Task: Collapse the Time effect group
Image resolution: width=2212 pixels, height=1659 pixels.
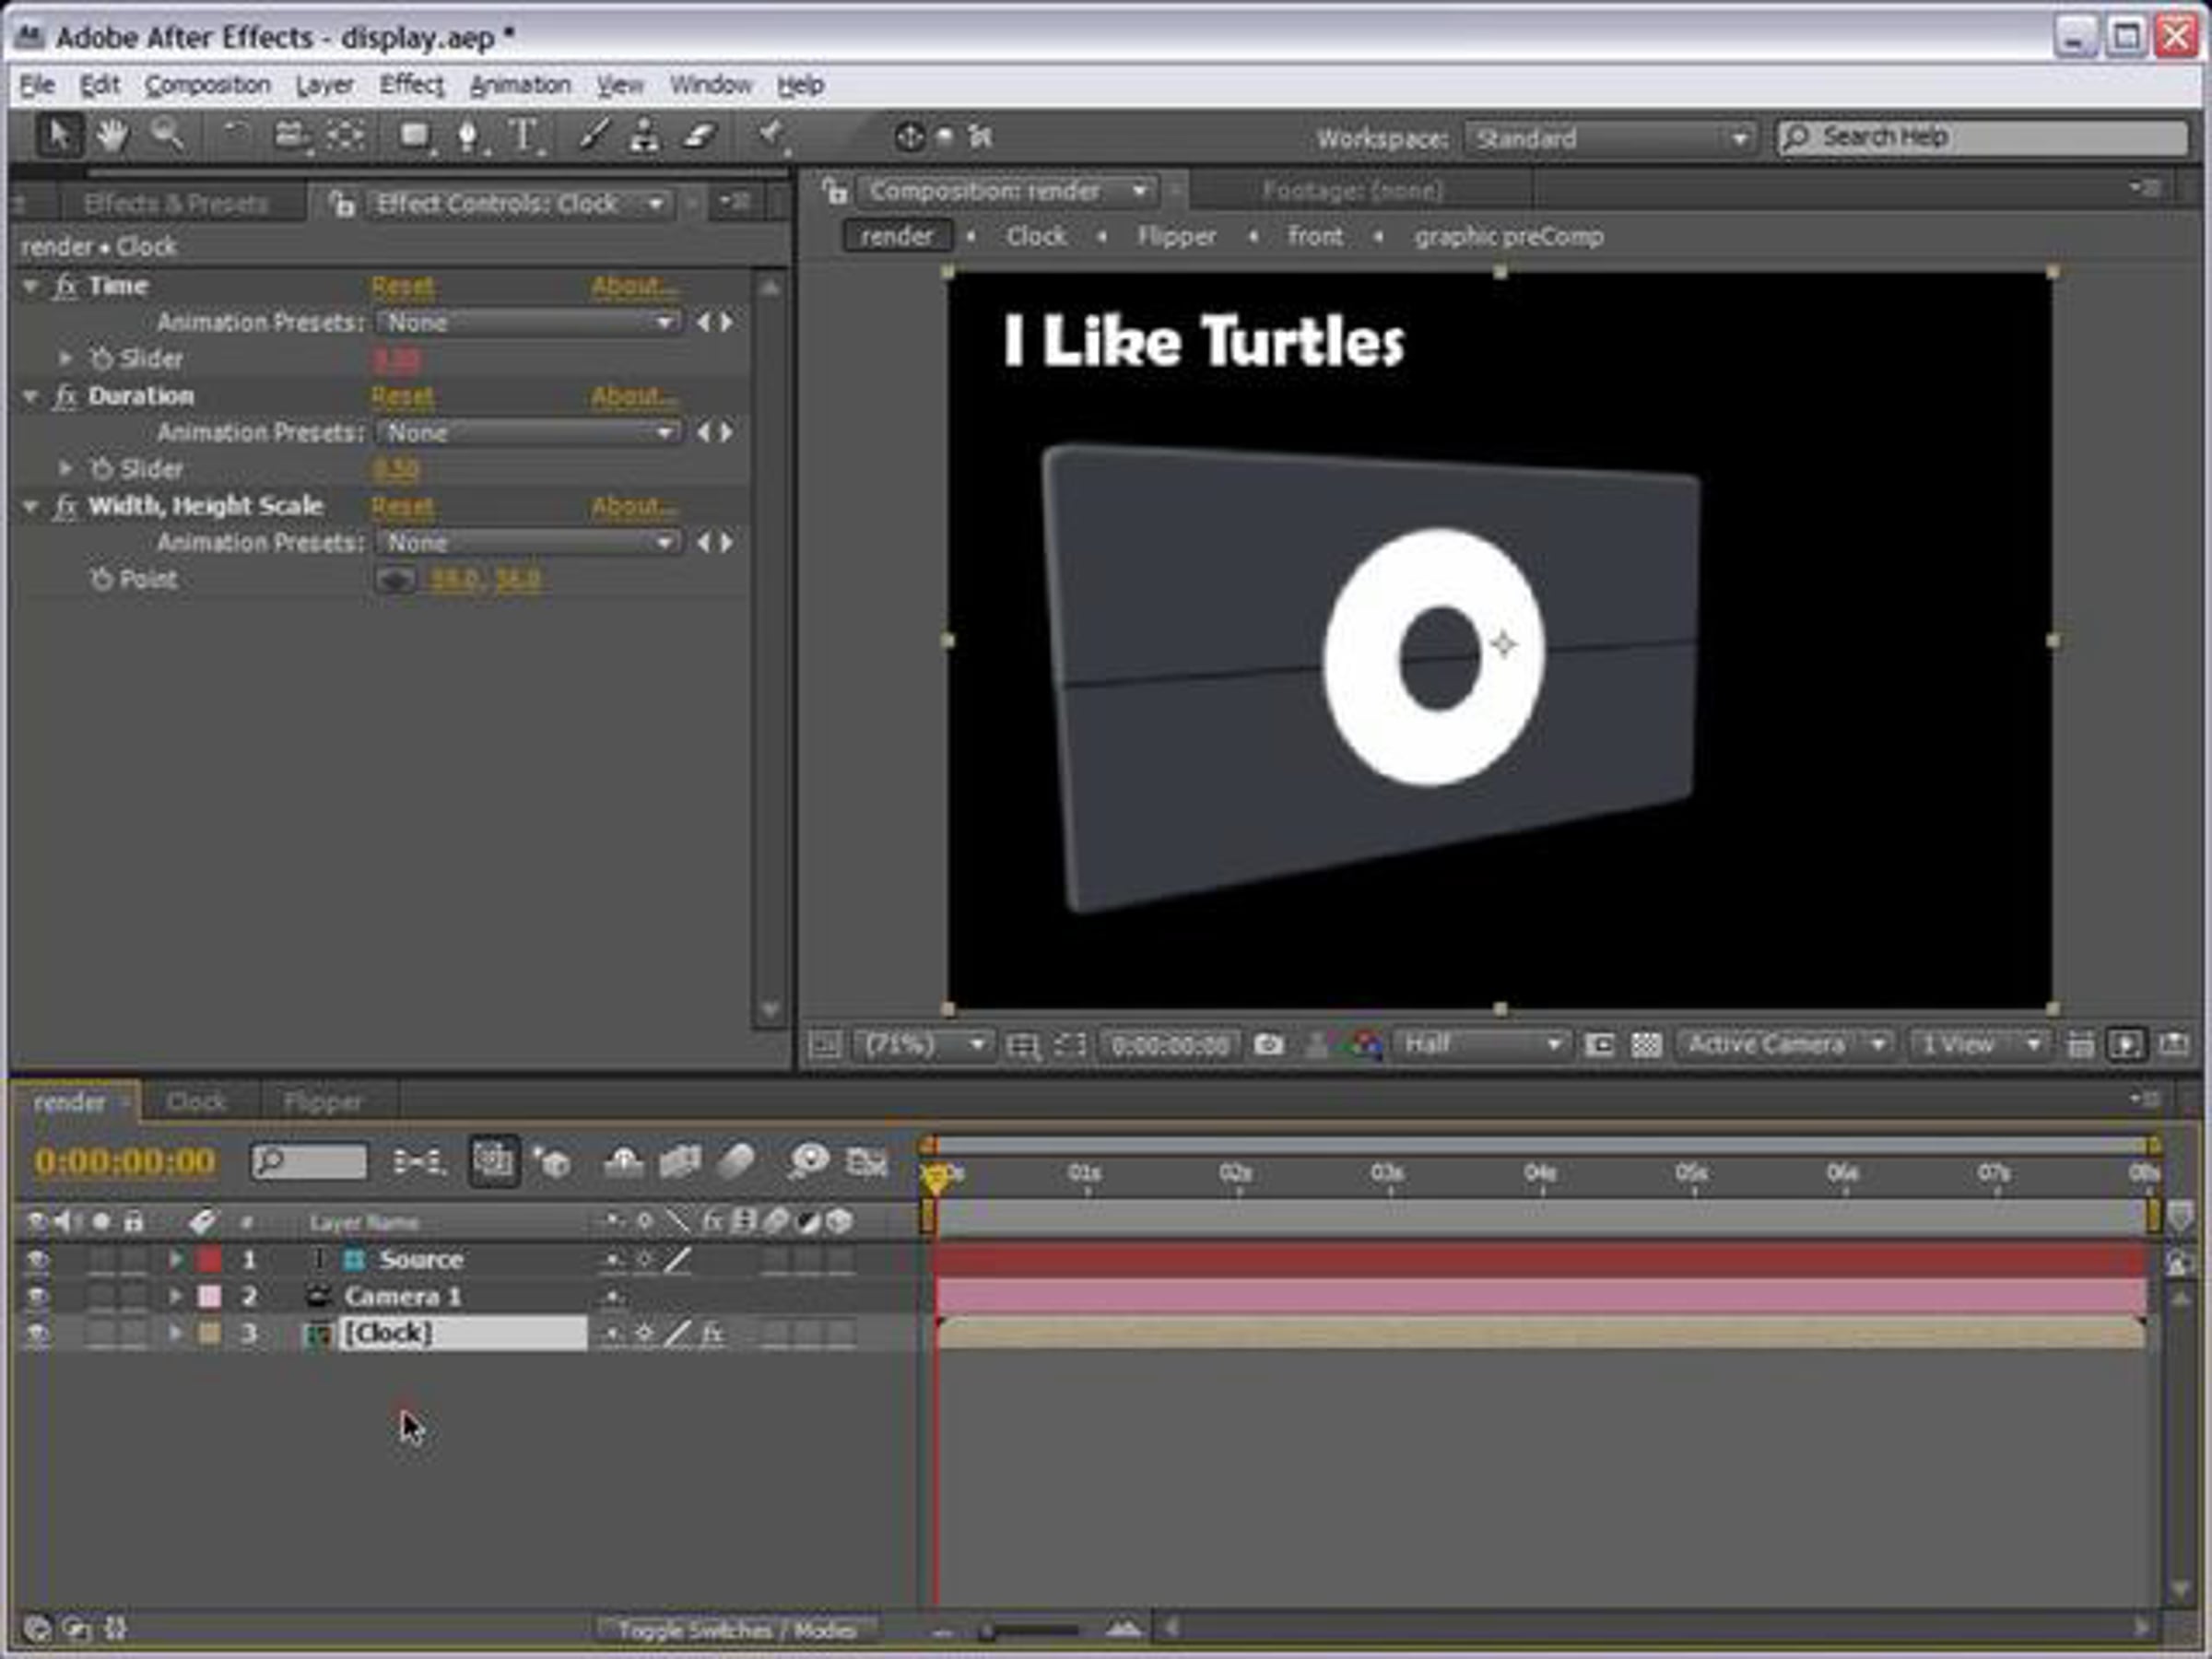Action: (31, 286)
